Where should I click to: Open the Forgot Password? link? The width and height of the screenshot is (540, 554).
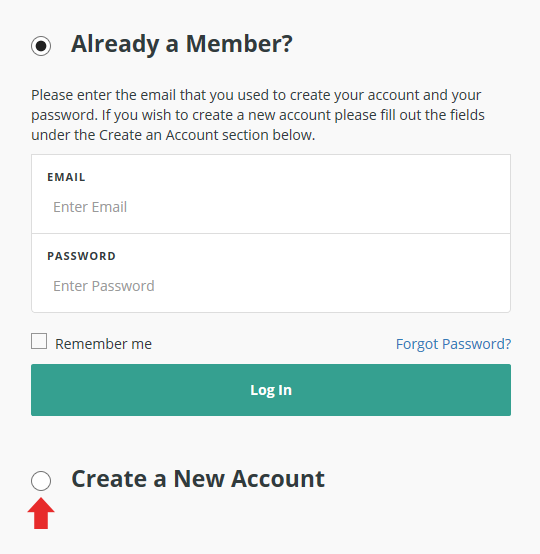pos(453,344)
